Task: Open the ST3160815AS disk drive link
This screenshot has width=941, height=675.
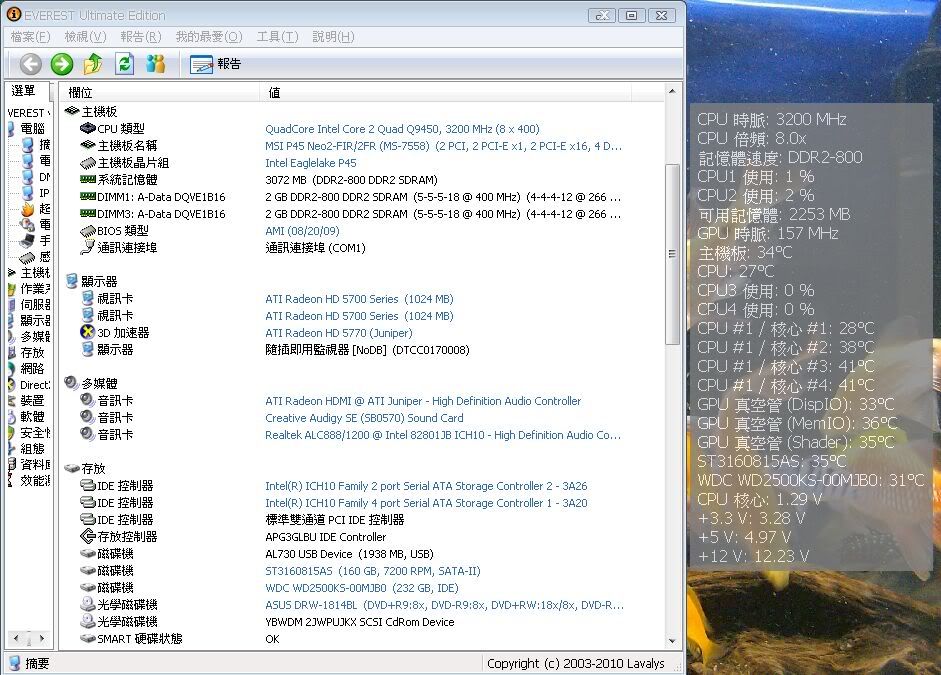Action: pyautogui.click(x=373, y=571)
